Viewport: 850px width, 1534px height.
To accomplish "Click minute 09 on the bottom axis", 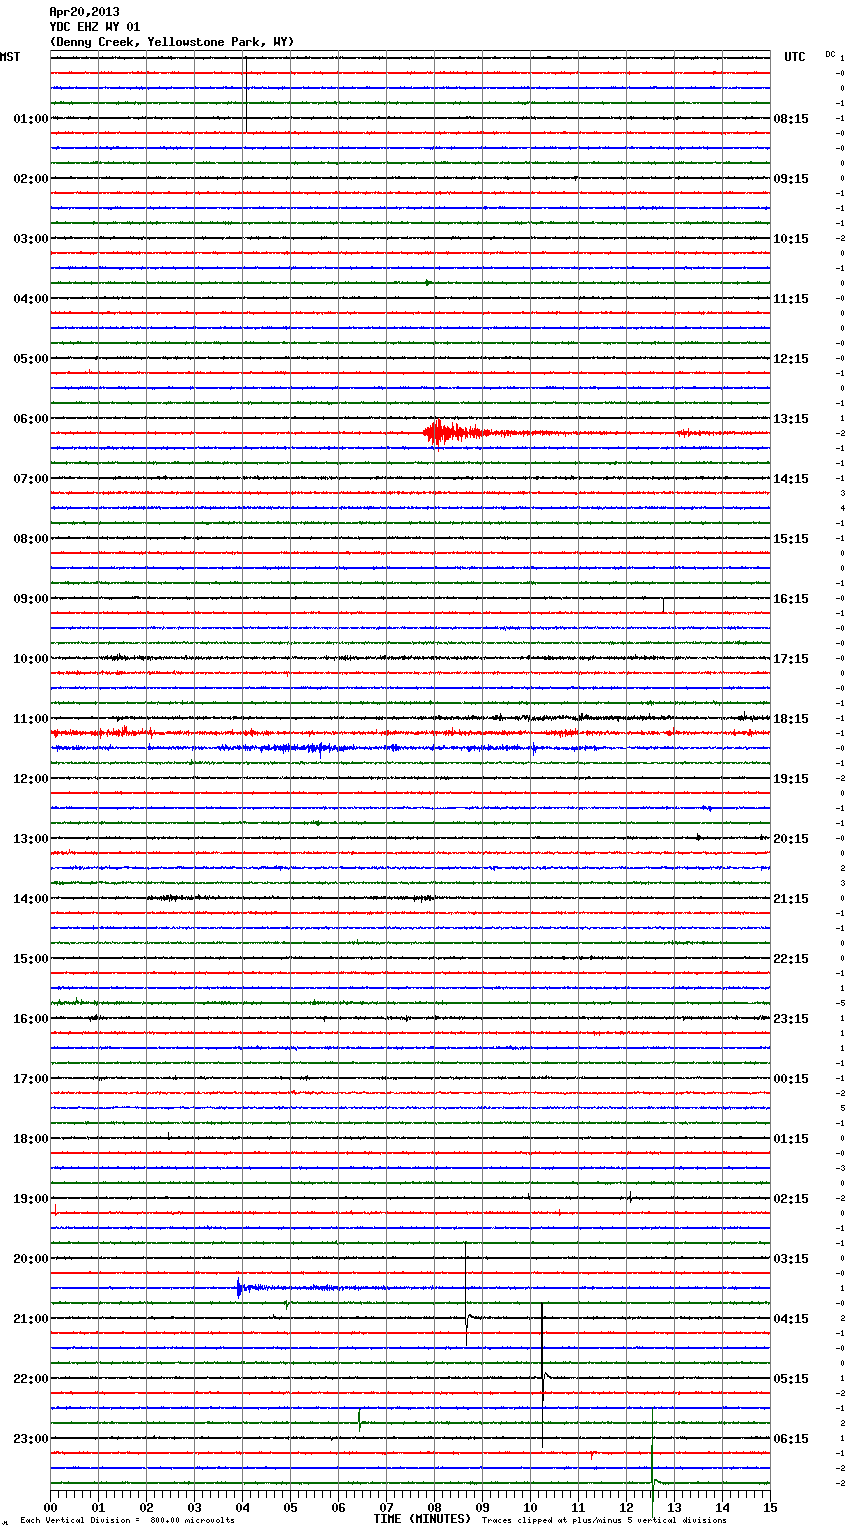I will point(483,1507).
